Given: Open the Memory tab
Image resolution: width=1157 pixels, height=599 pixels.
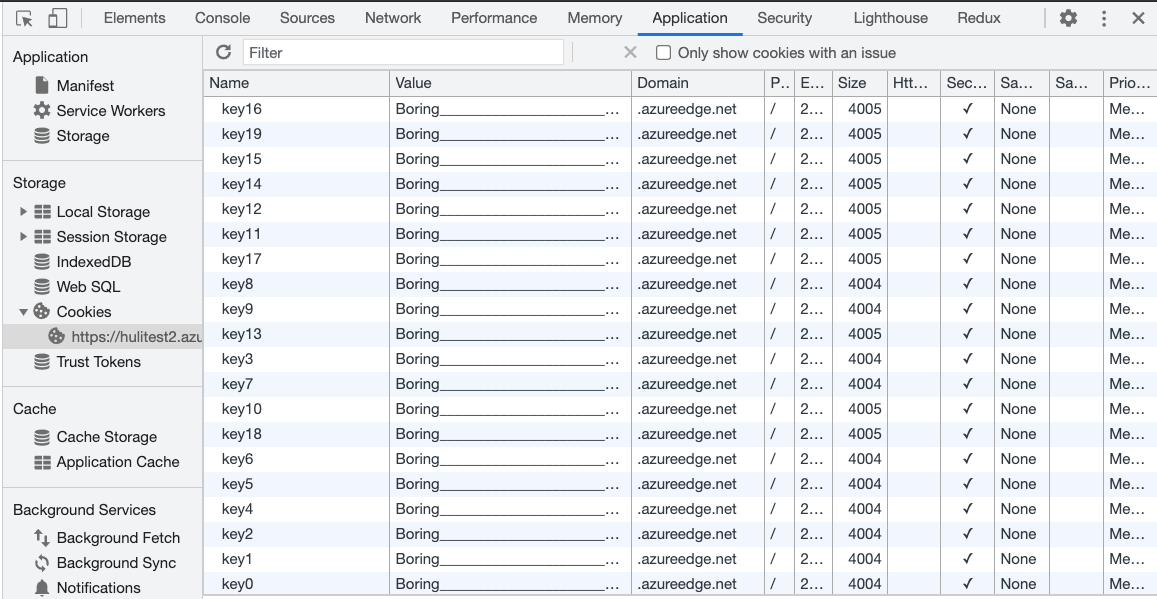Looking at the screenshot, I should coord(595,18).
